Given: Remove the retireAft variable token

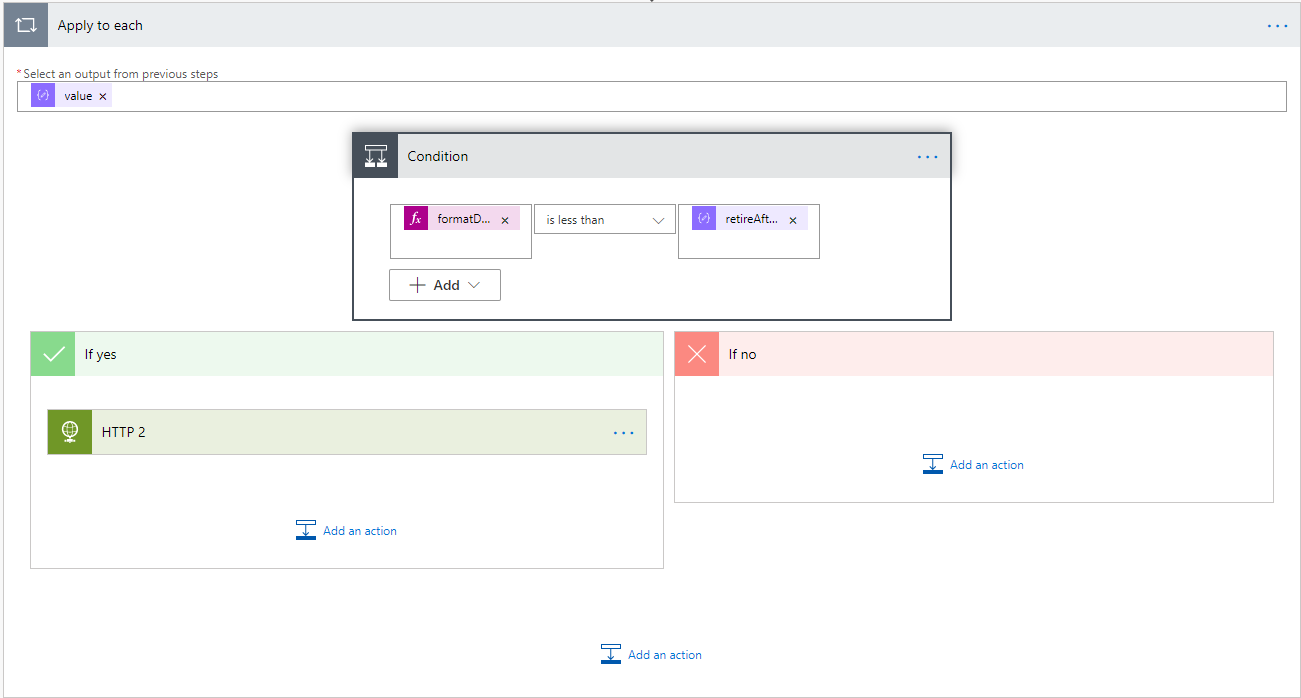Looking at the screenshot, I should click(x=793, y=220).
